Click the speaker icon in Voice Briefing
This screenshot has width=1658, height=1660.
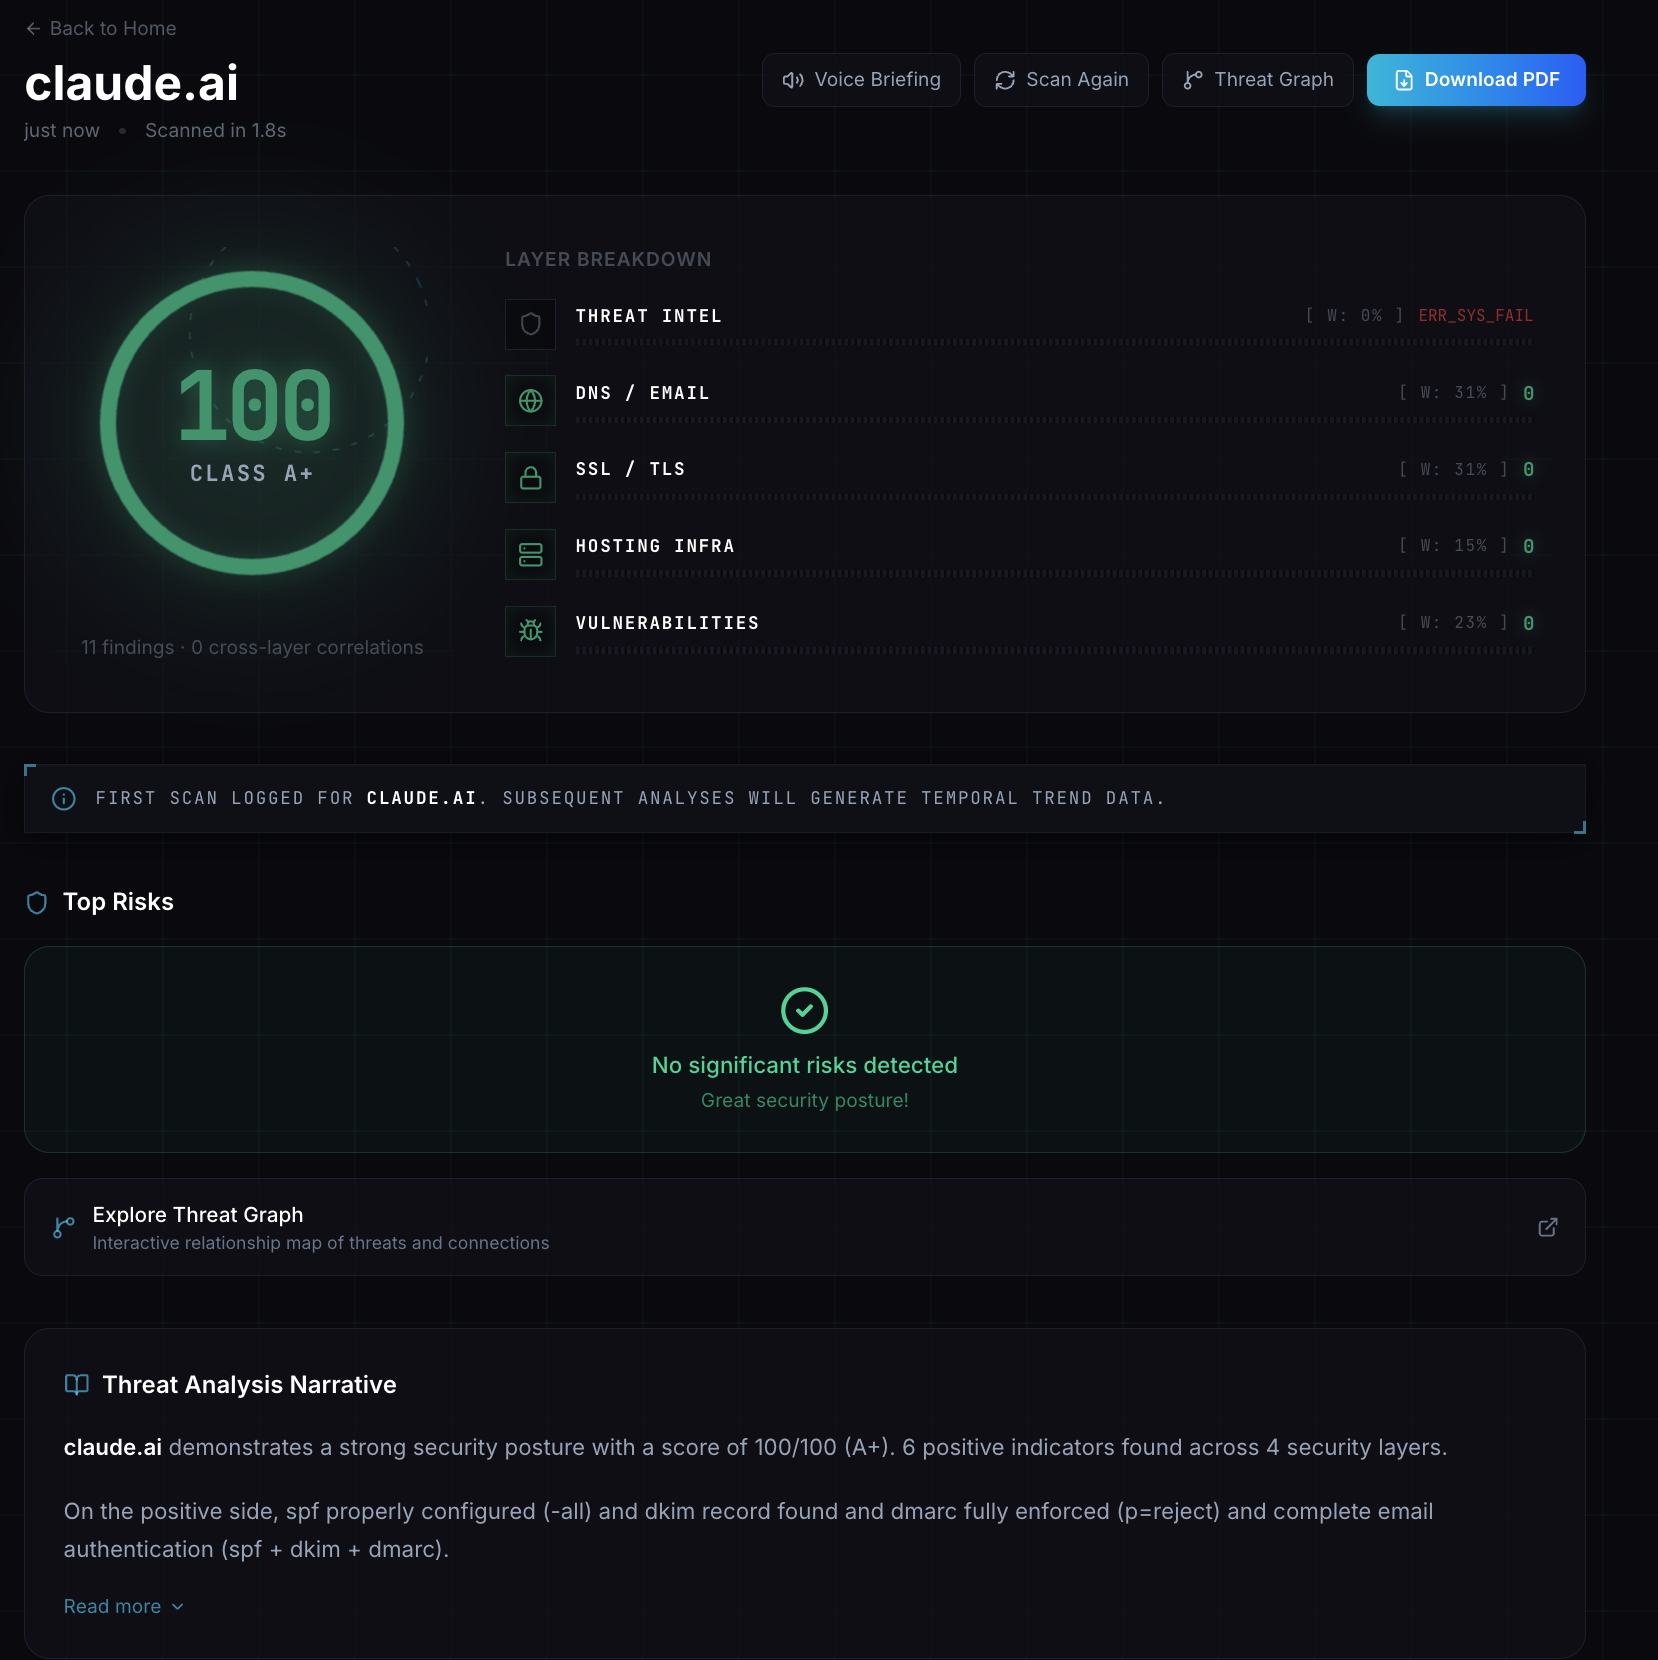[x=793, y=80]
